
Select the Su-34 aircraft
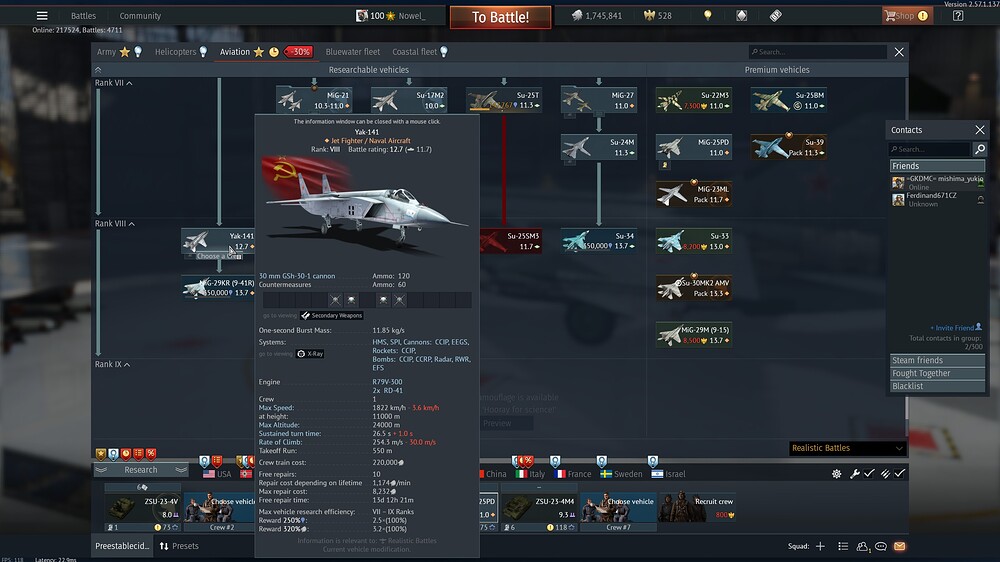(x=599, y=241)
